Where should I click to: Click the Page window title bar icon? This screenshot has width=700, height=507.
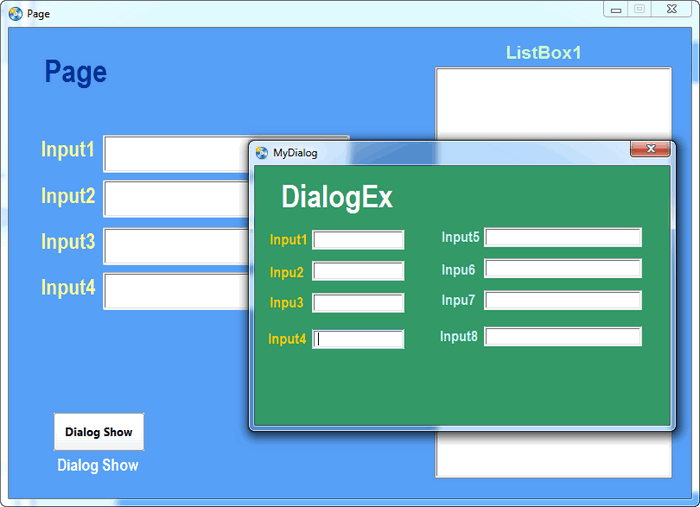pos(16,14)
